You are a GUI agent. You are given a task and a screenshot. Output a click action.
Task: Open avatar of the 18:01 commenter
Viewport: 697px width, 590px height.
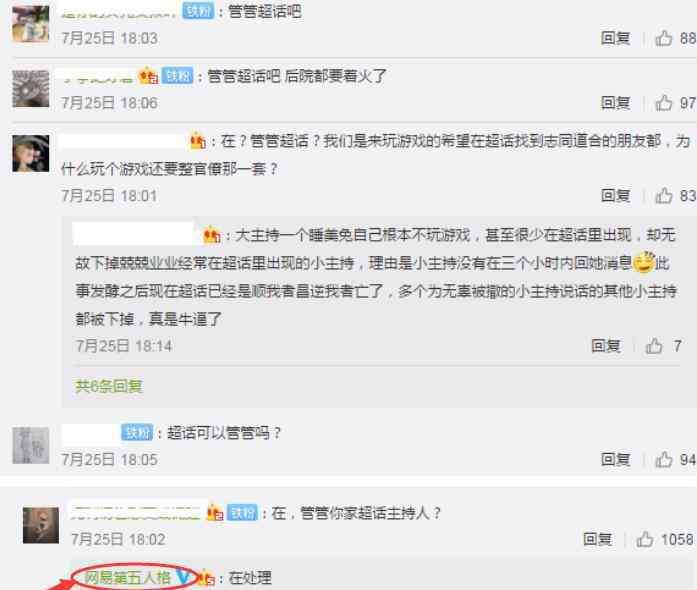pyautogui.click(x=31, y=153)
